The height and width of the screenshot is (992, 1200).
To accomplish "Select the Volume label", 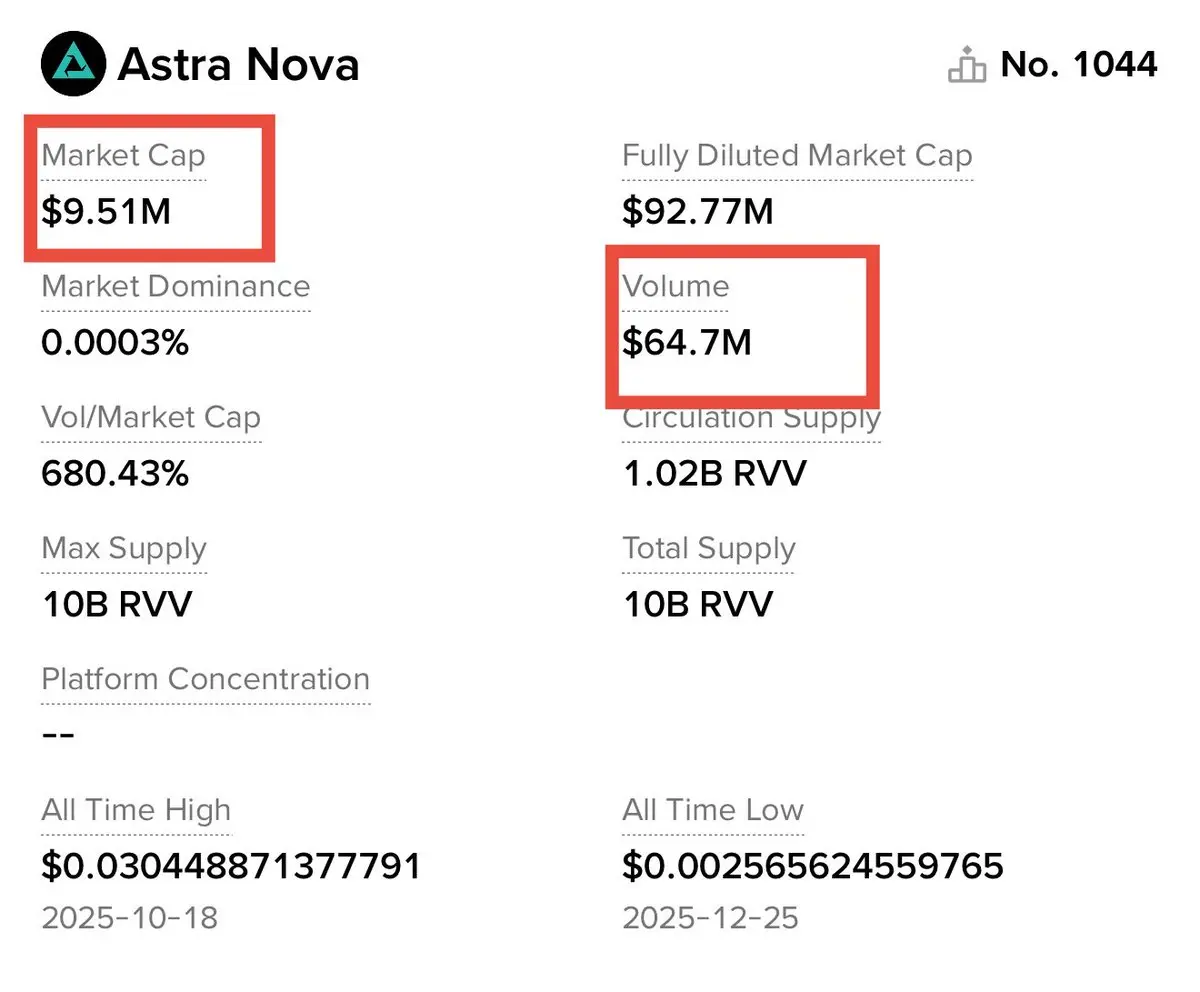I will click(x=676, y=287).
